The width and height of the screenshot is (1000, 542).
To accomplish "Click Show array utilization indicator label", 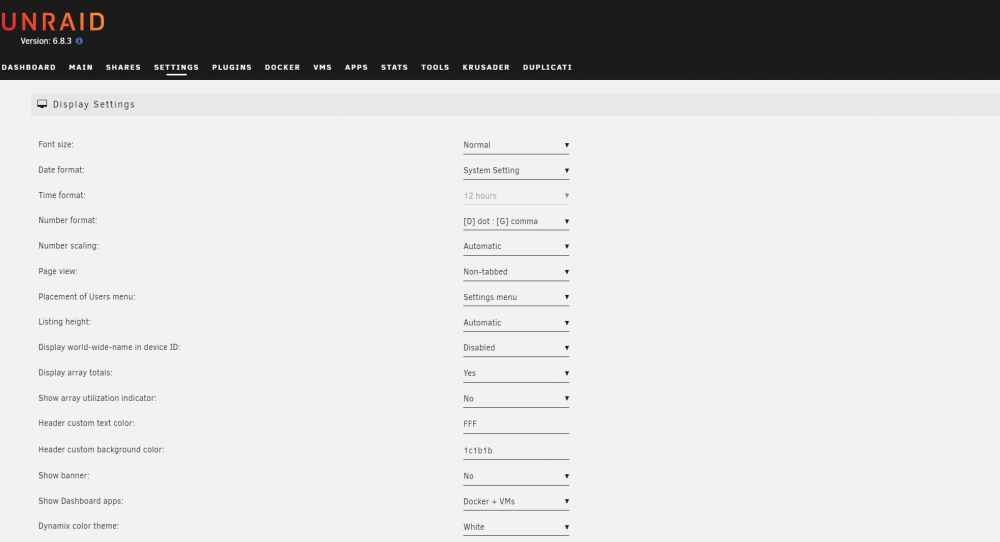I will [x=97, y=398].
